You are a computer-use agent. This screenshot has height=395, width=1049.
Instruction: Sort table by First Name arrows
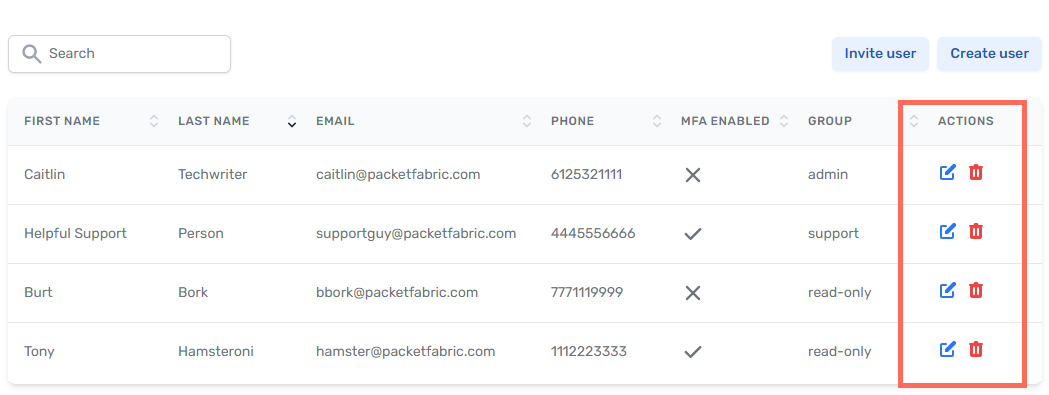(154, 121)
